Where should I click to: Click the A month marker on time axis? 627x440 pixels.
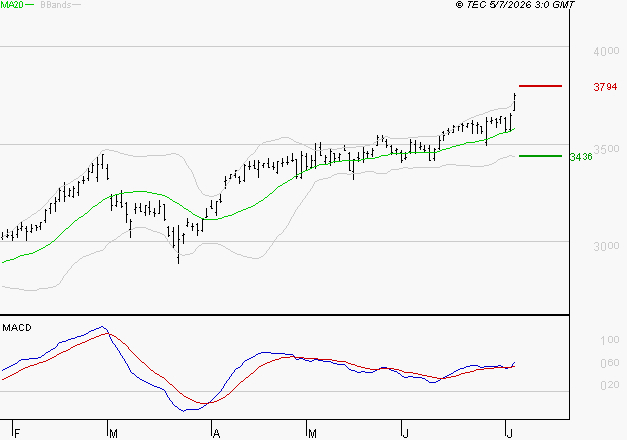[x=216, y=434]
